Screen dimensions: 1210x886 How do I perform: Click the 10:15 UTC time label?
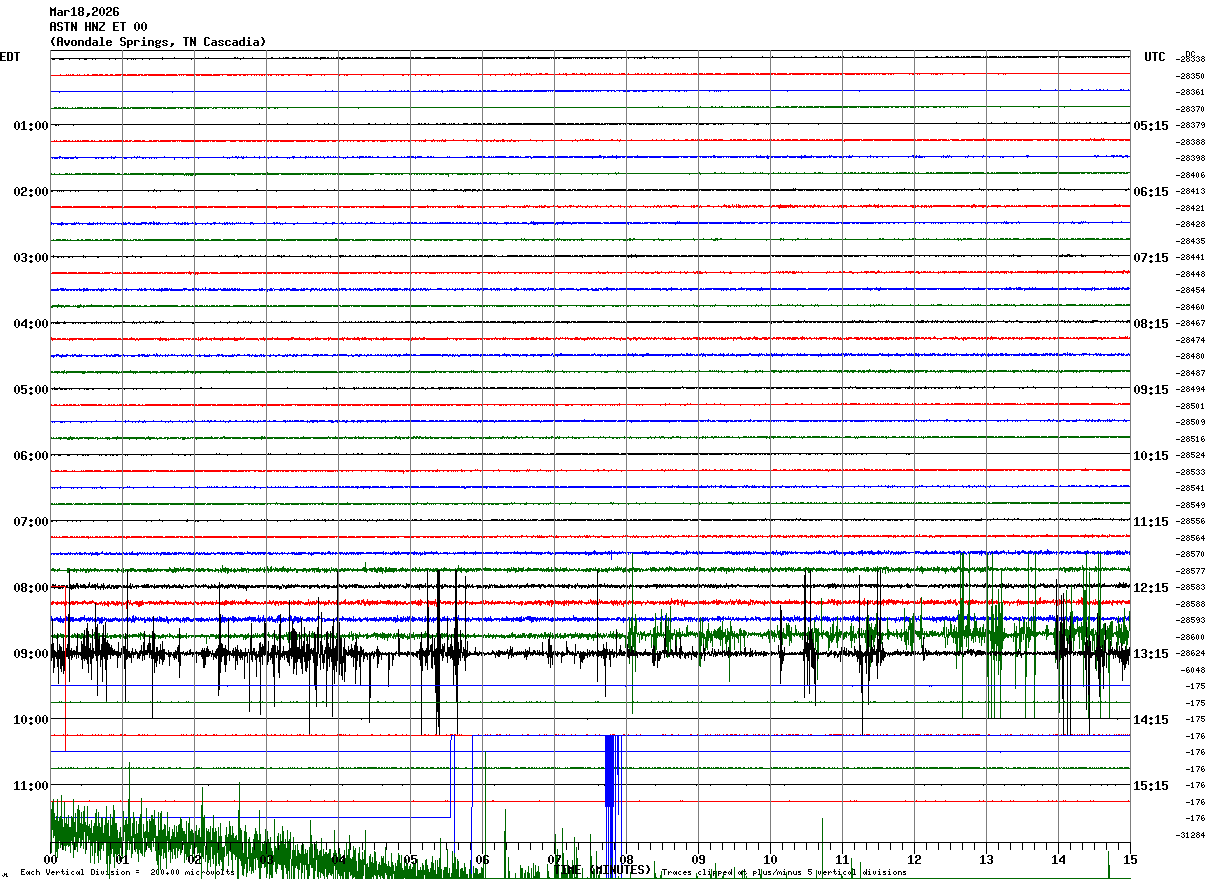tap(1151, 456)
